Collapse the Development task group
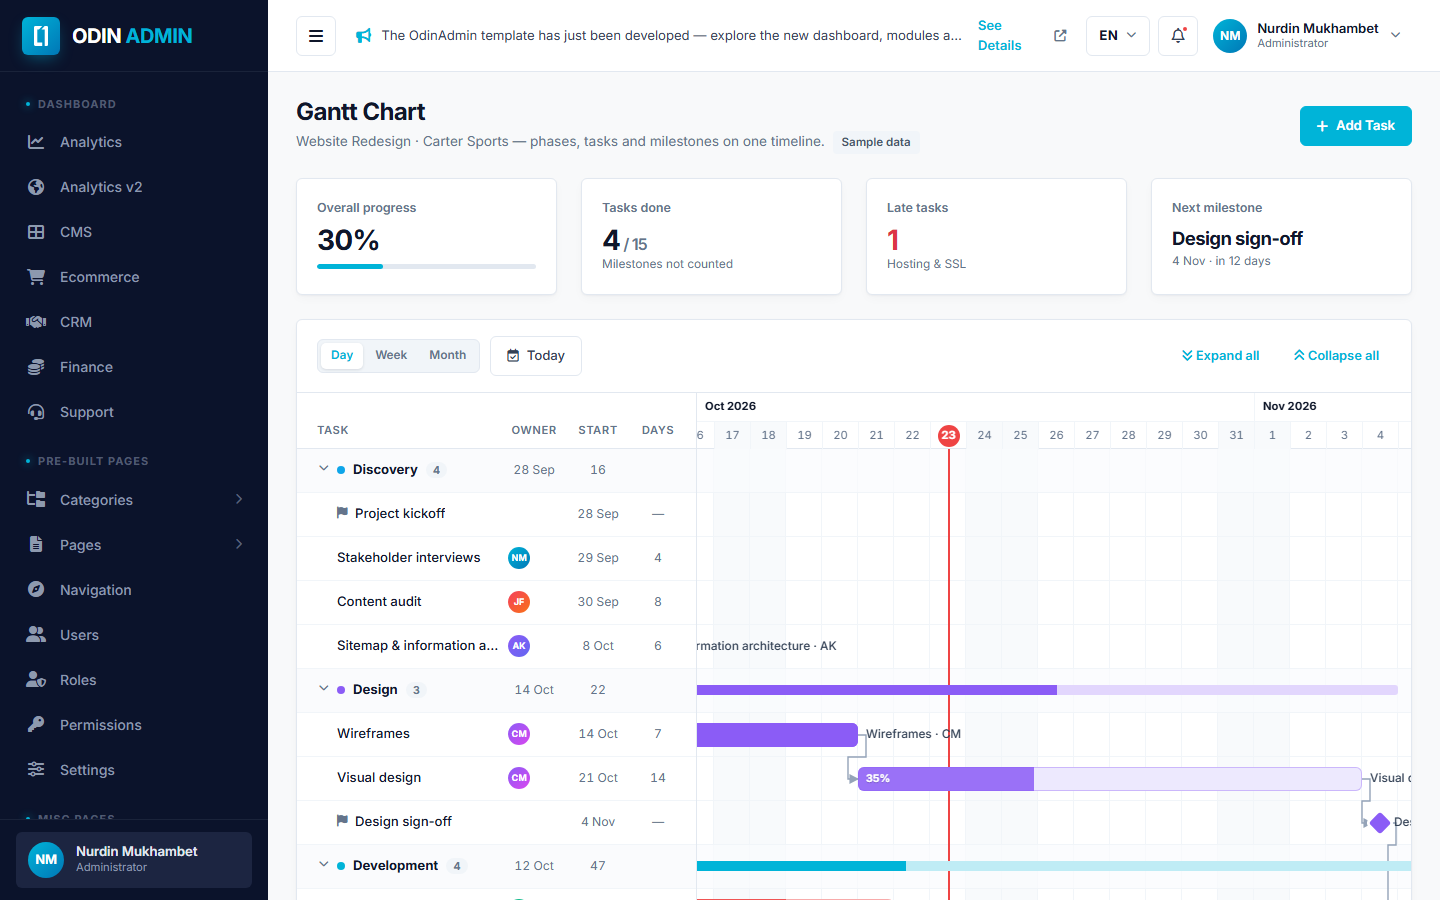This screenshot has width=1440, height=900. pyautogui.click(x=324, y=865)
